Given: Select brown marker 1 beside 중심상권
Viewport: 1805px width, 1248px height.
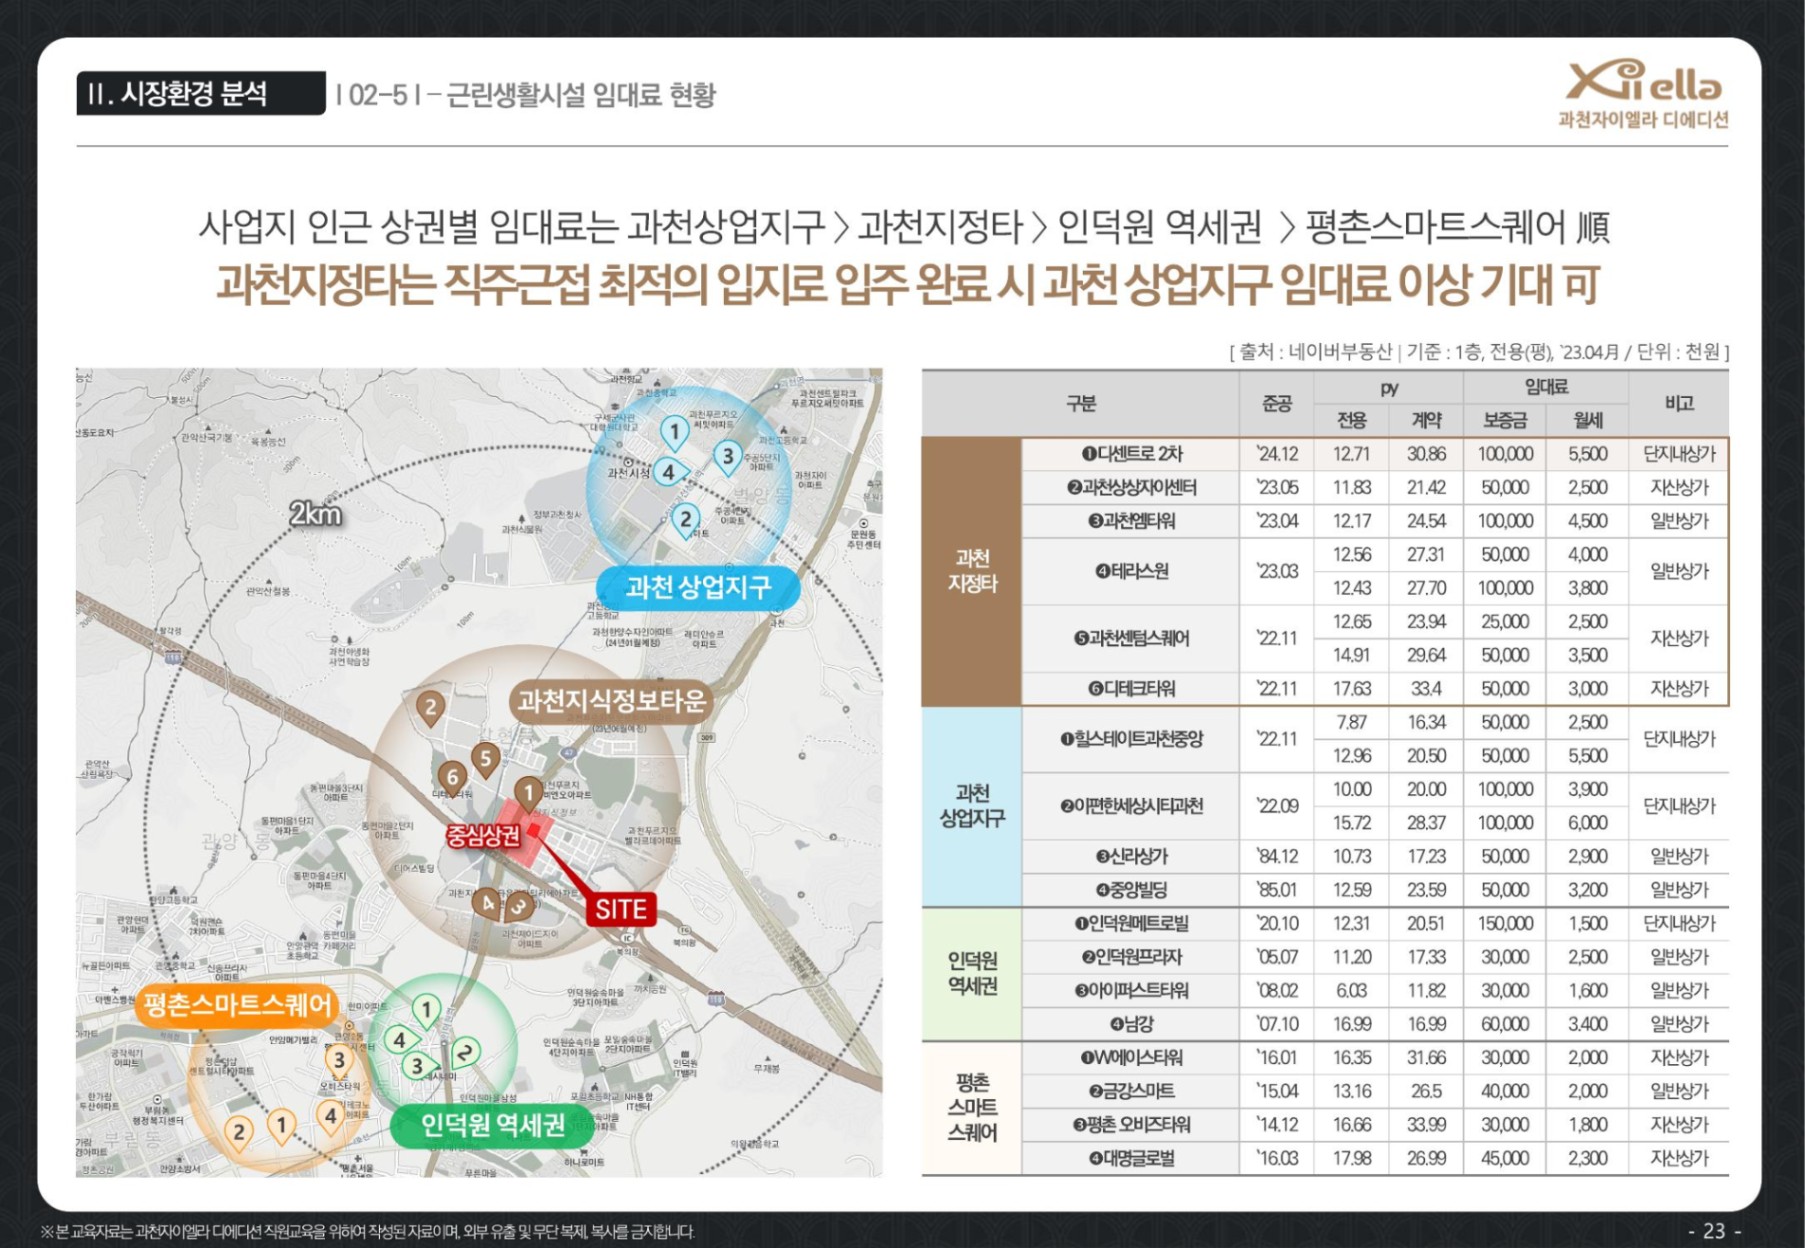Looking at the screenshot, I should click(x=529, y=795).
